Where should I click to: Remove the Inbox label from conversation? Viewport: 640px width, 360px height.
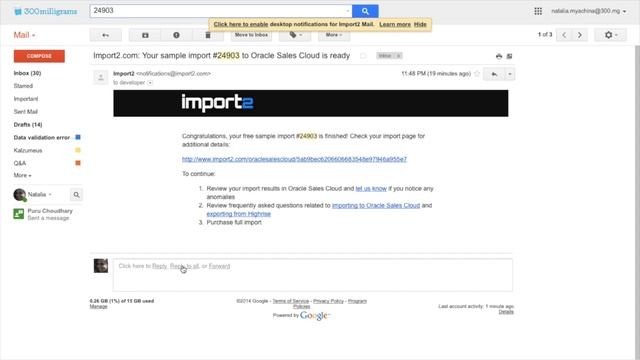pyautogui.click(x=399, y=56)
